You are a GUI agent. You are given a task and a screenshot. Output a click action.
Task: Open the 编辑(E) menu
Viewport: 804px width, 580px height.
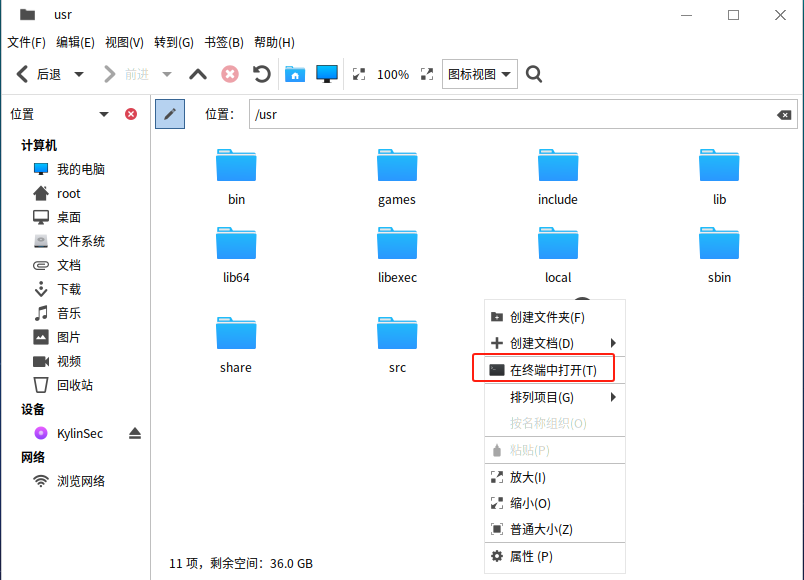tap(75, 42)
